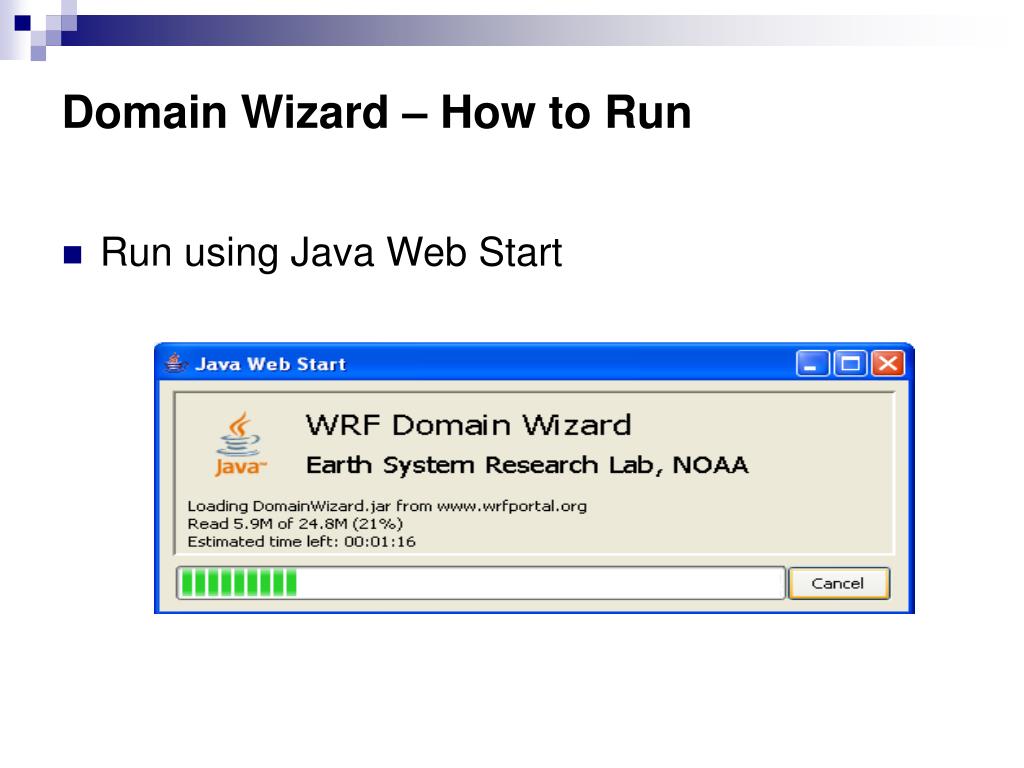Close the Java Web Start window

coord(888,363)
